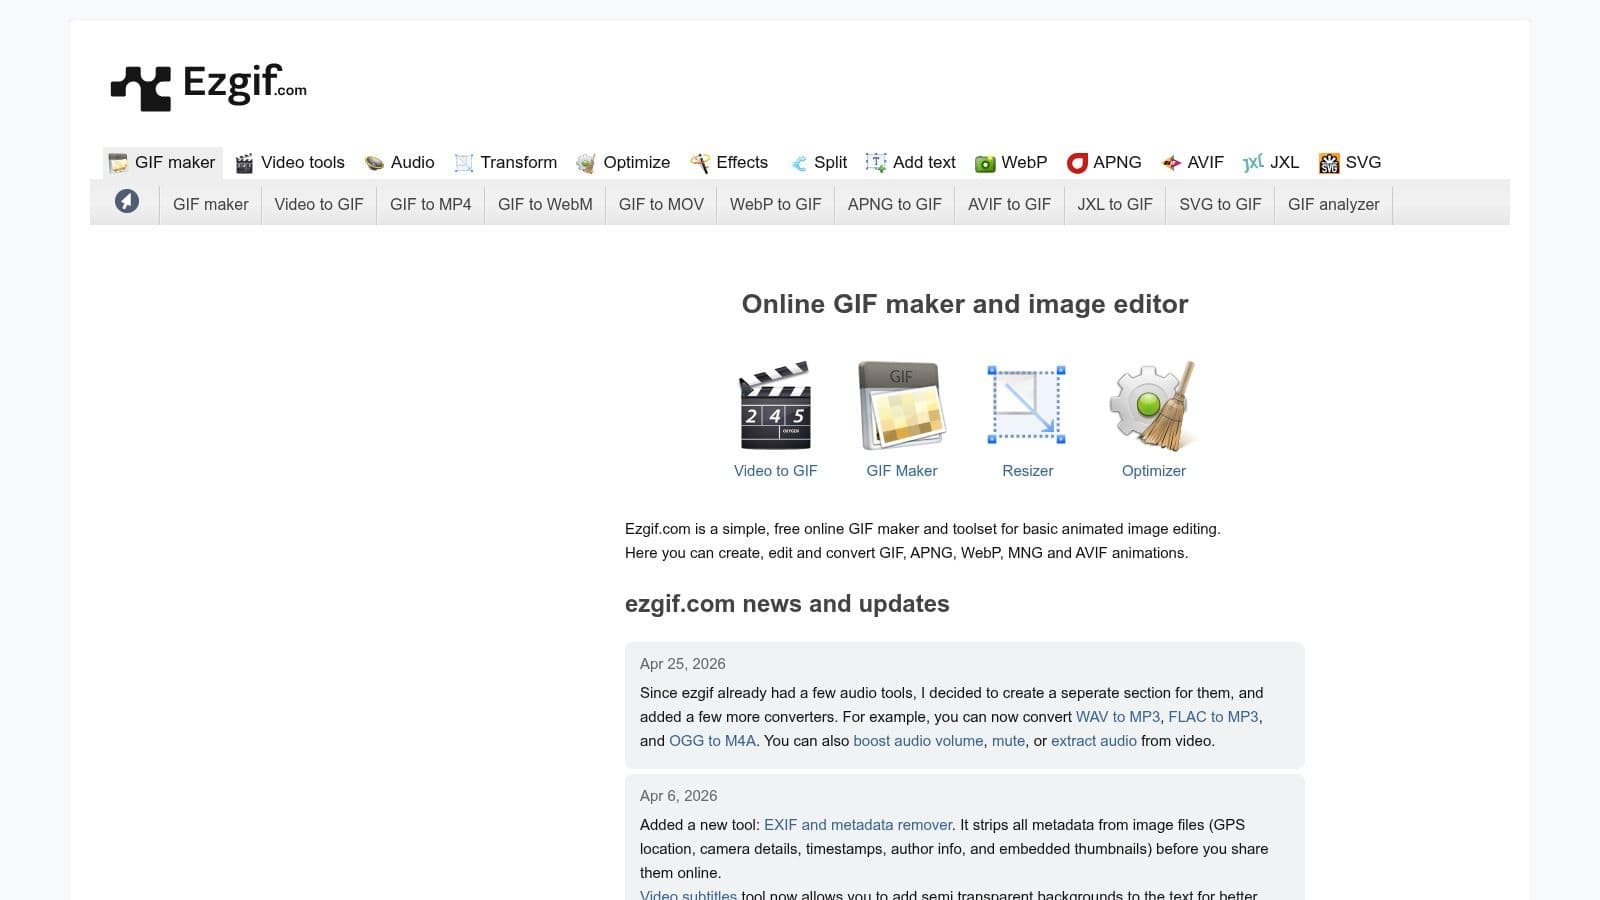
Task: Click the WebP camera icon
Action: click(985, 163)
